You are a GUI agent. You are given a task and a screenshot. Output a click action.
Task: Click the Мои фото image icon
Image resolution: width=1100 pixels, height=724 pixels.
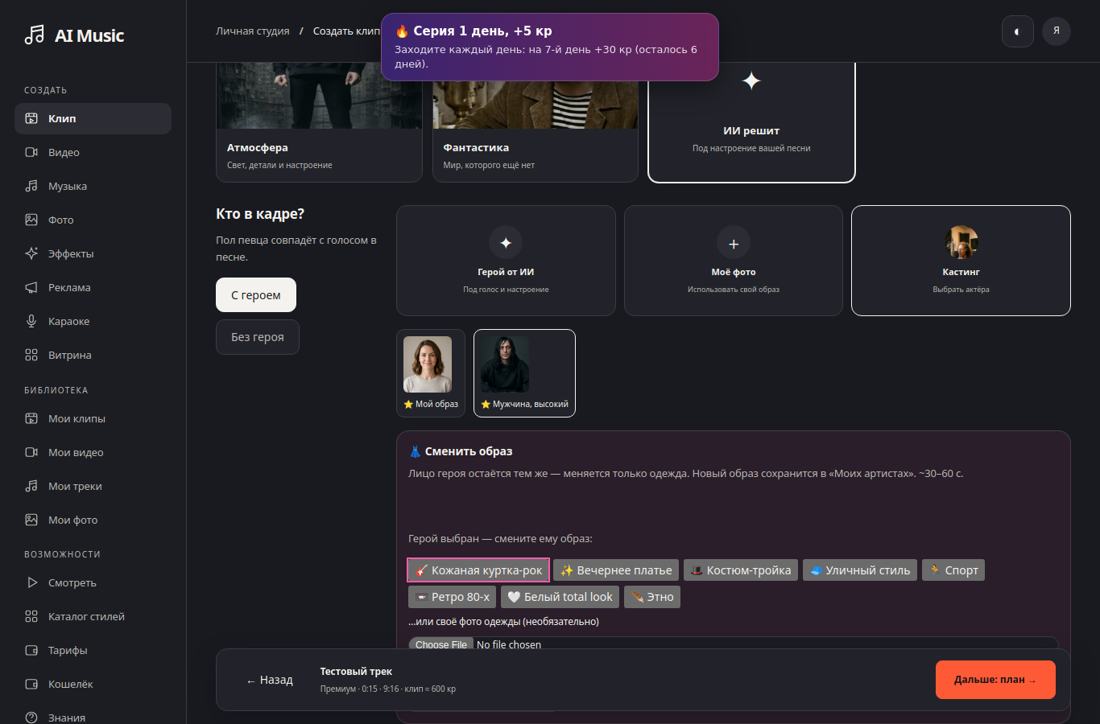(x=32, y=520)
